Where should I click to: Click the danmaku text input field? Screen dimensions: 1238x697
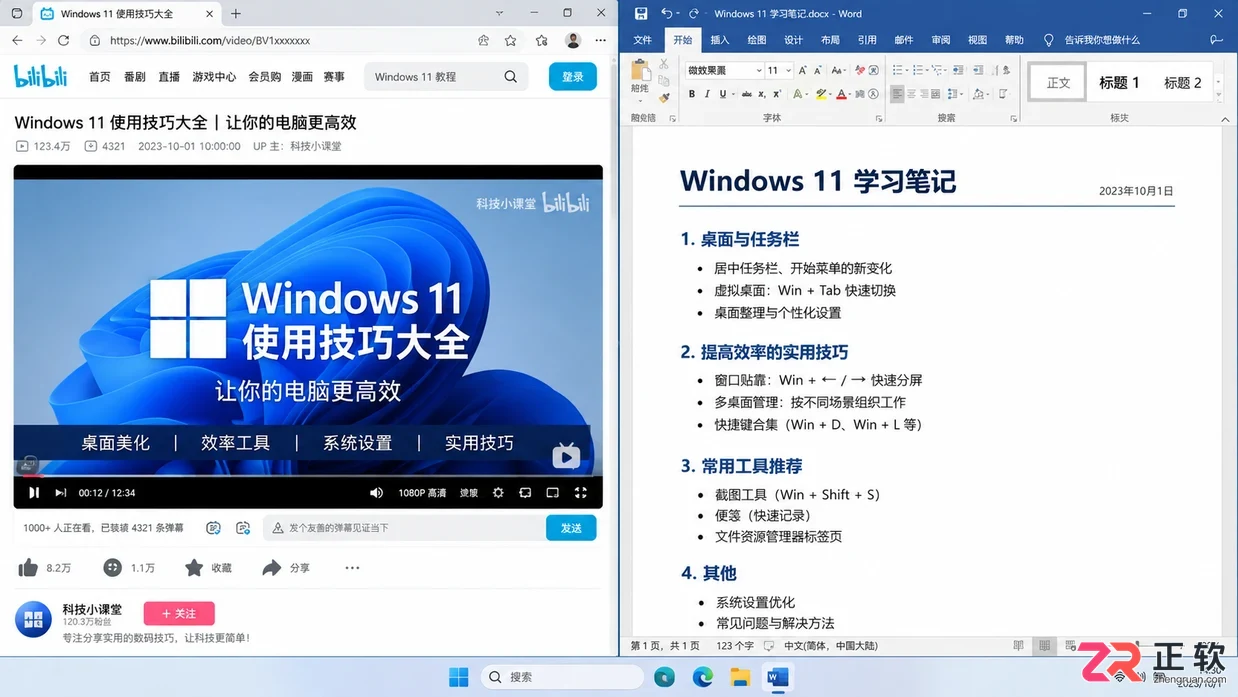coord(405,528)
